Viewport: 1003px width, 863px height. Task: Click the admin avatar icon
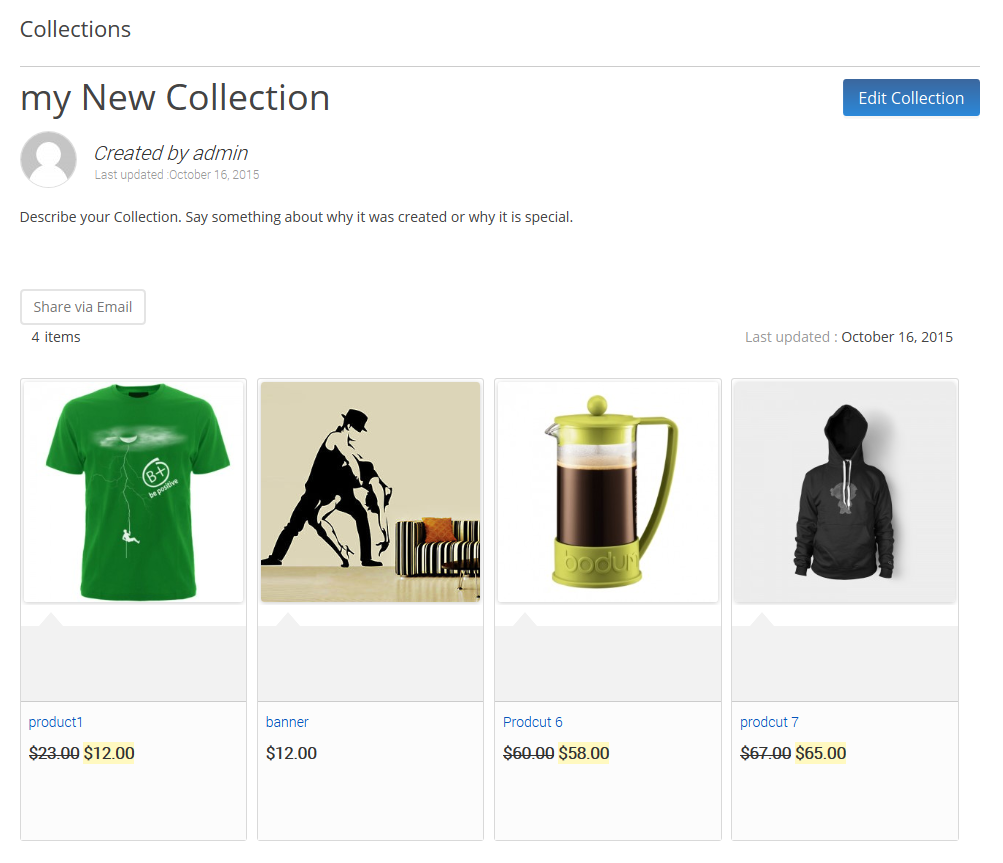(x=48, y=159)
